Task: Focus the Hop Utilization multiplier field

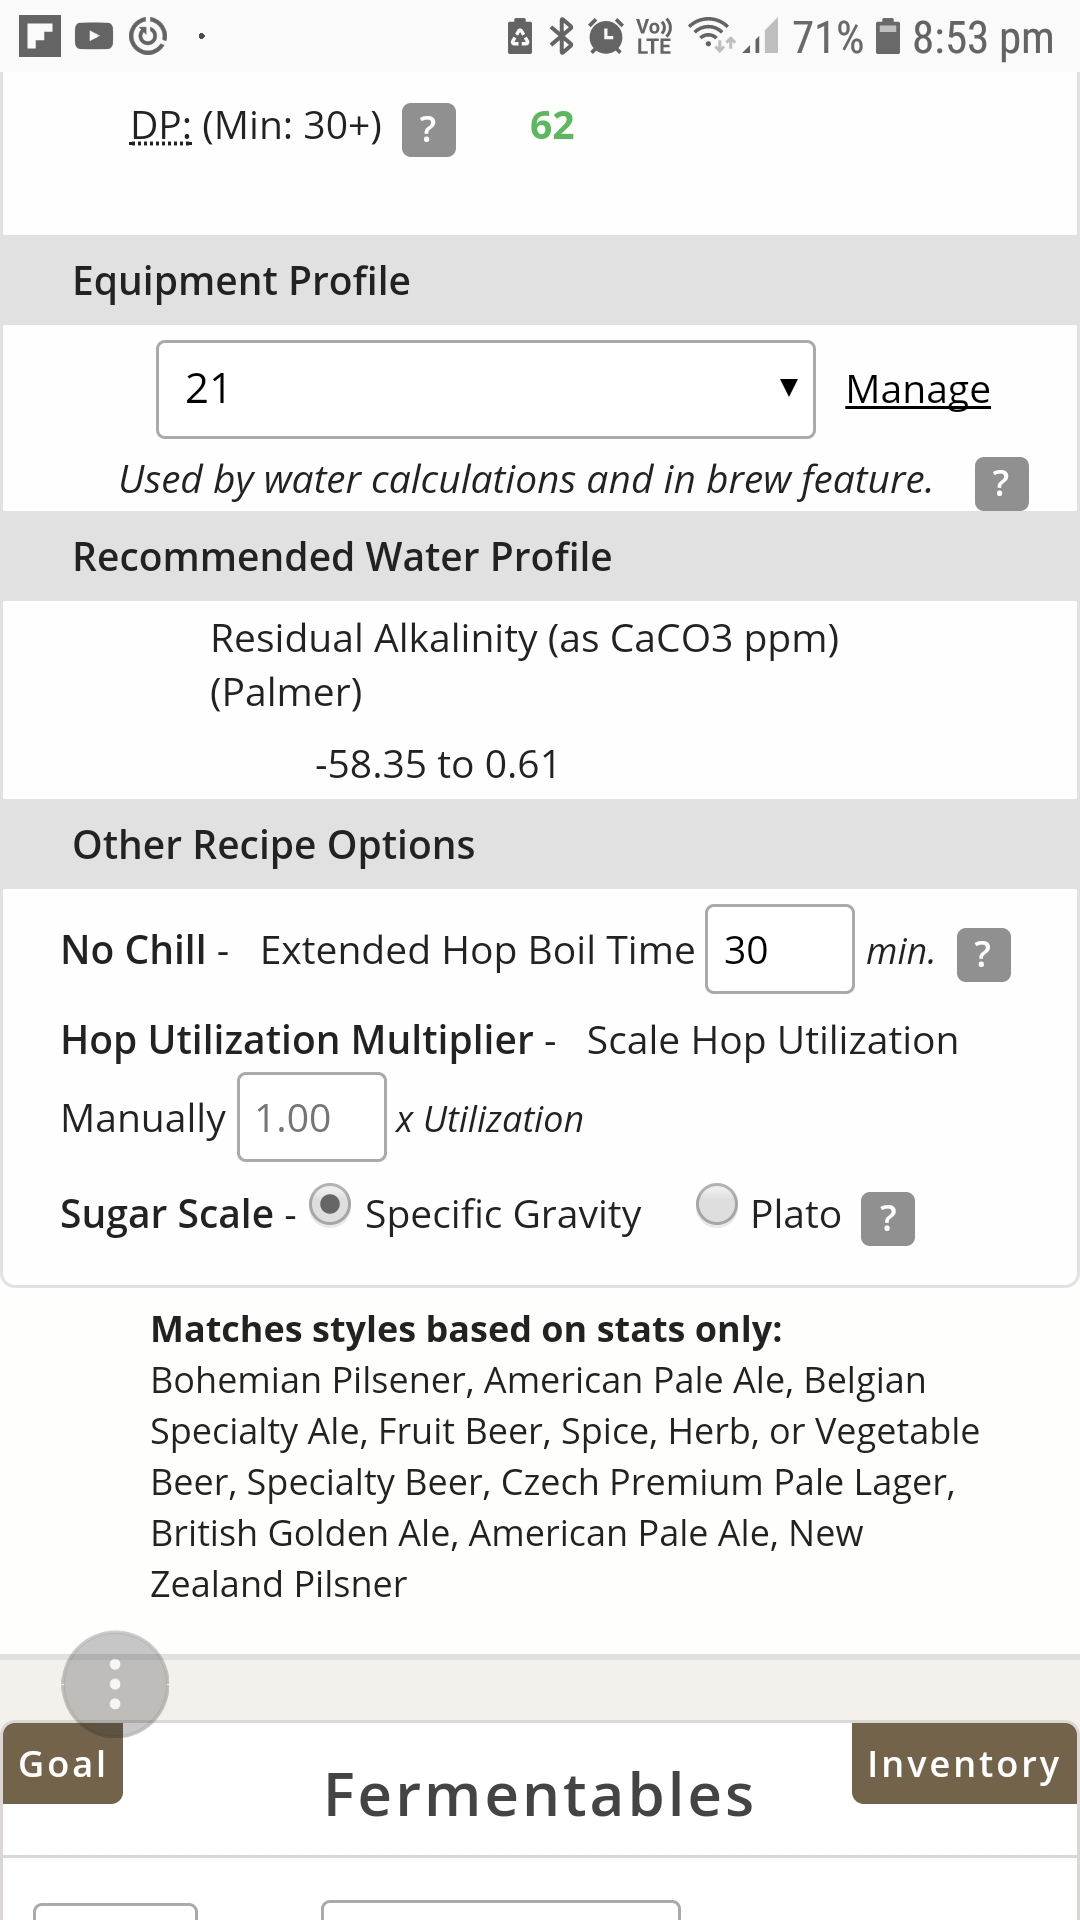Action: point(311,1117)
